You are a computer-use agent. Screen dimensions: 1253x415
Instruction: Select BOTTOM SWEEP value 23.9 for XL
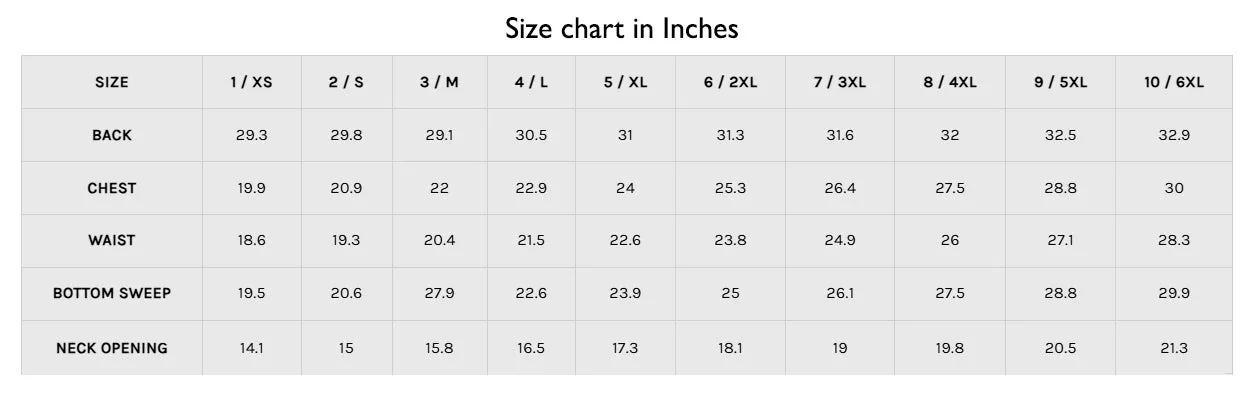pyautogui.click(x=625, y=293)
